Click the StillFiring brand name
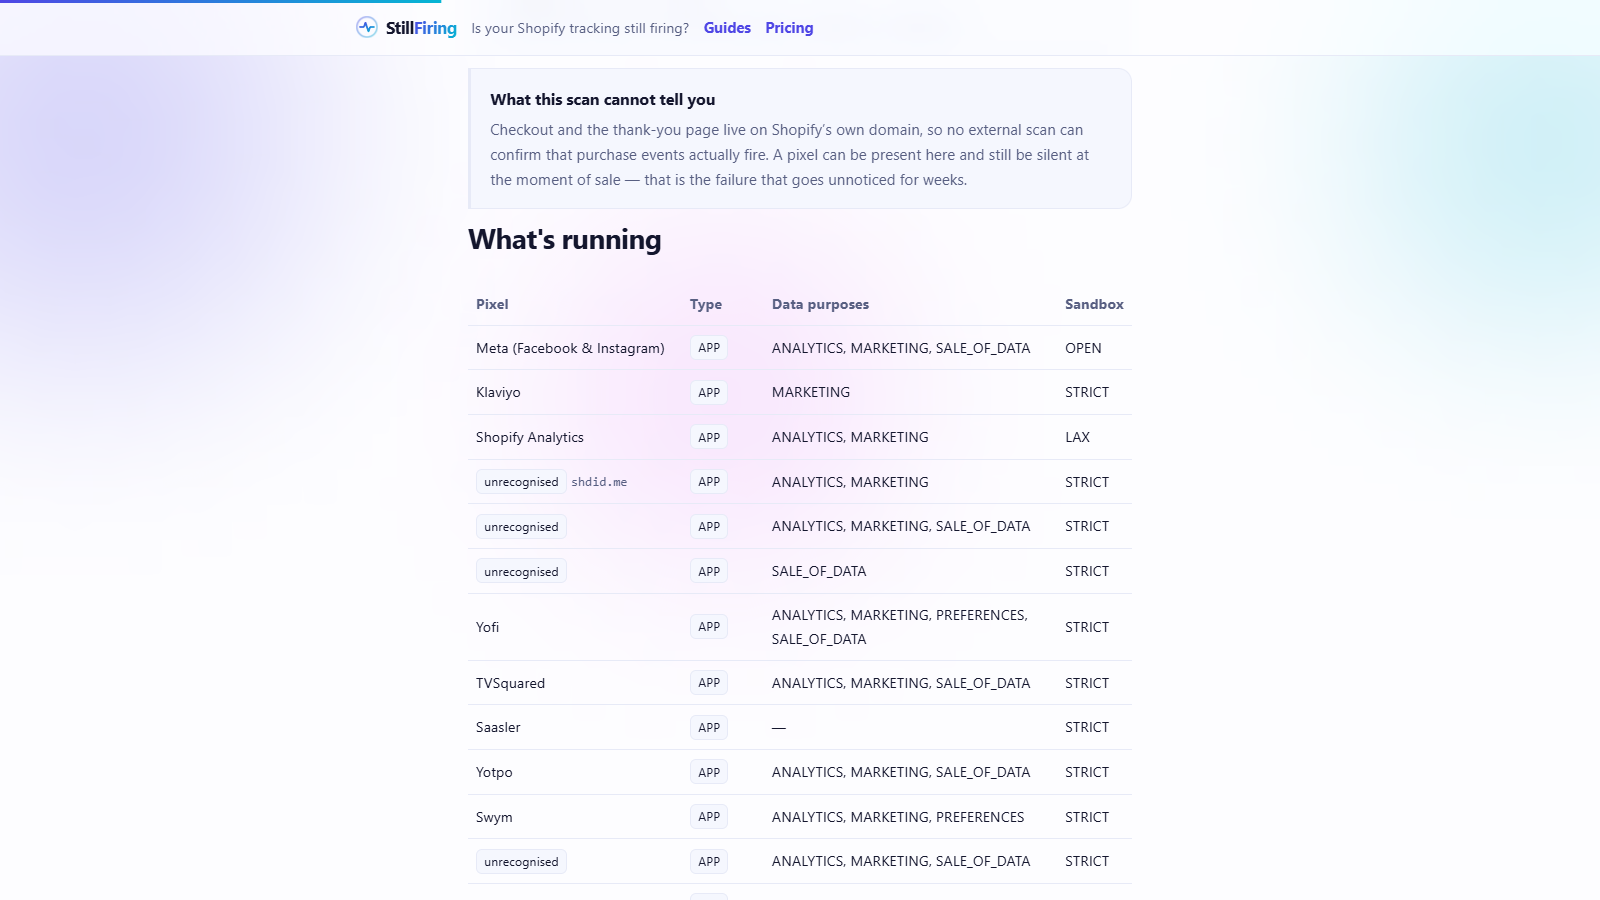Image resolution: width=1600 pixels, height=900 pixels. [x=421, y=28]
